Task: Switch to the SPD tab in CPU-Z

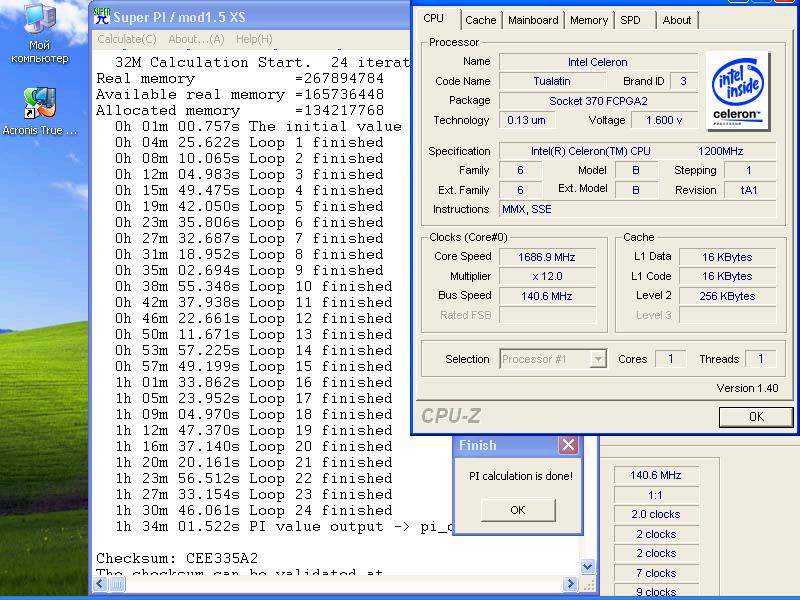Action: [x=634, y=20]
